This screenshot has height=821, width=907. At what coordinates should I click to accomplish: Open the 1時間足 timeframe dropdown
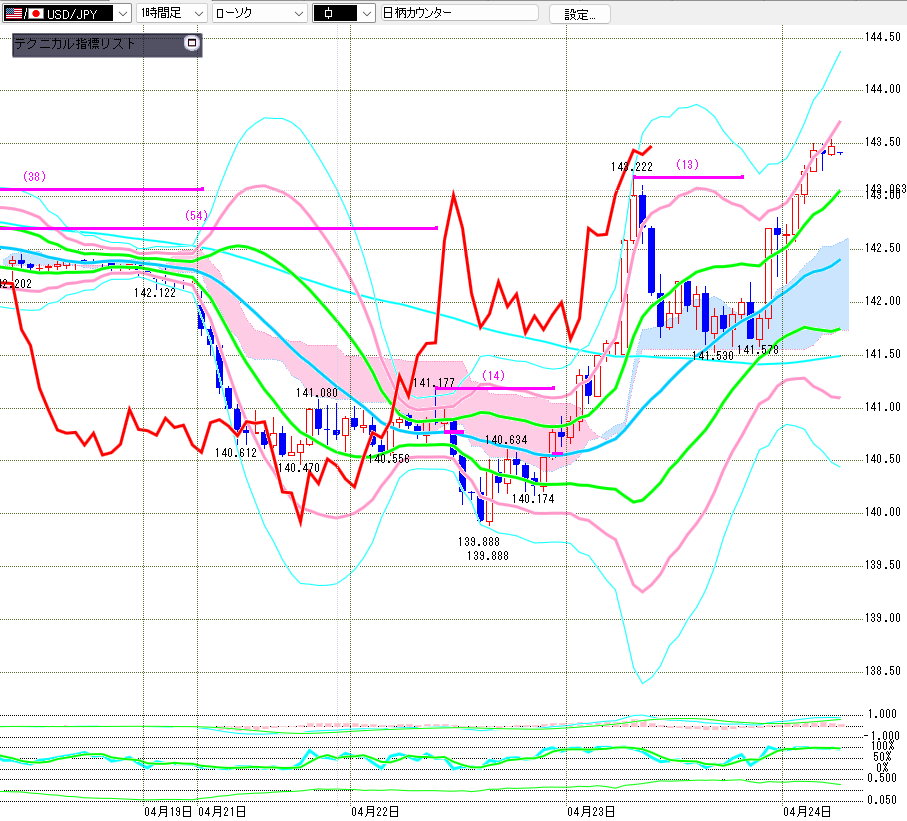click(172, 13)
